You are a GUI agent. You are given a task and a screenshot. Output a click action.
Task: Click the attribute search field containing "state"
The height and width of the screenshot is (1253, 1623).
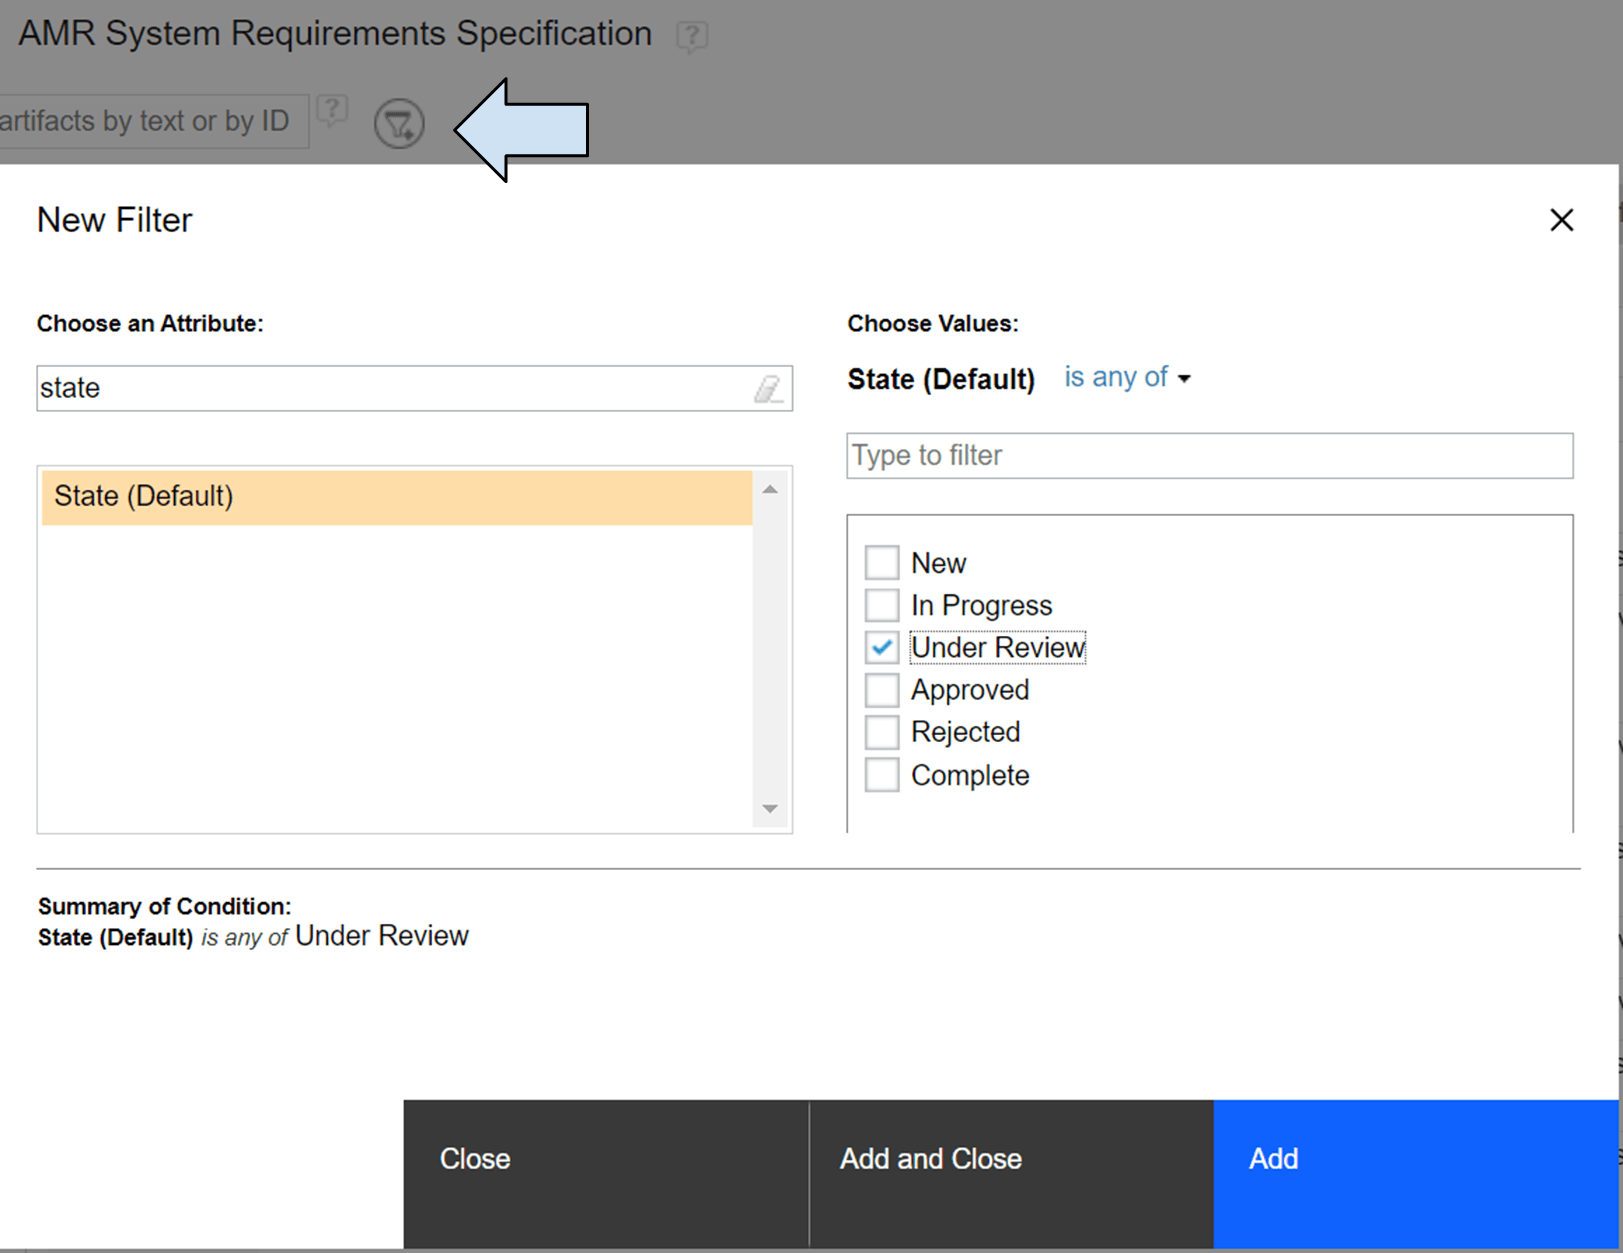pos(390,388)
